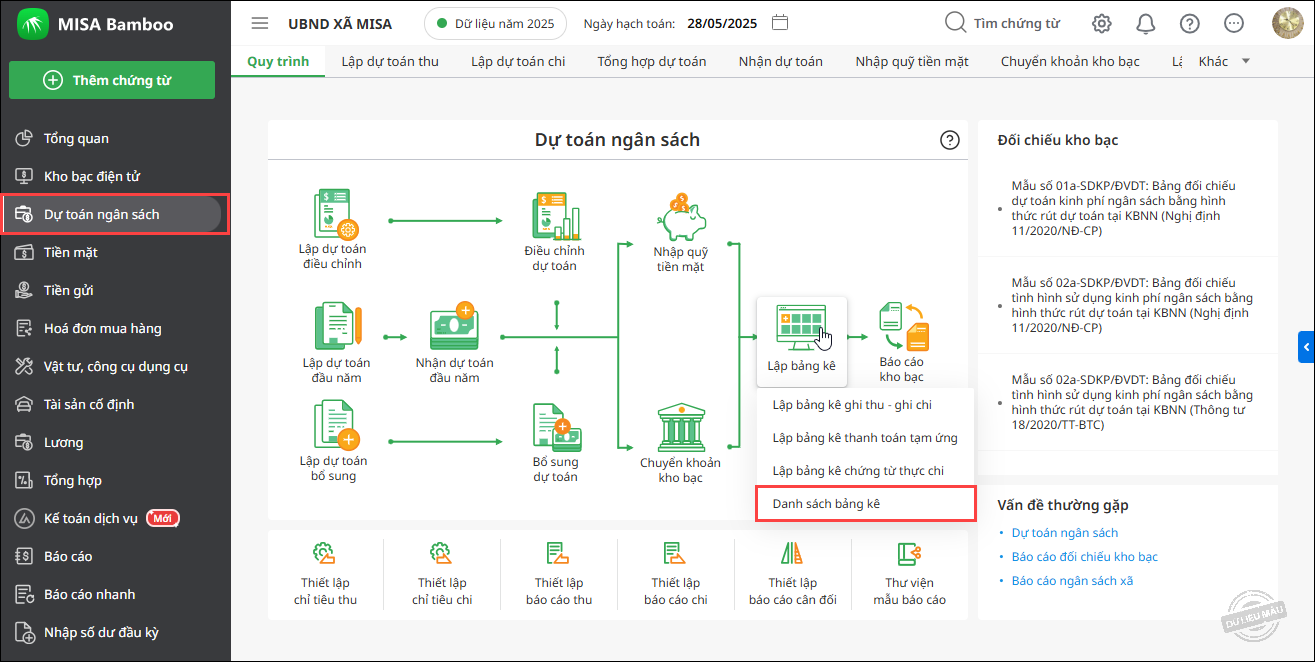The image size is (1315, 662).
Task: Click the Lập bảng kê icon
Action: click(802, 327)
